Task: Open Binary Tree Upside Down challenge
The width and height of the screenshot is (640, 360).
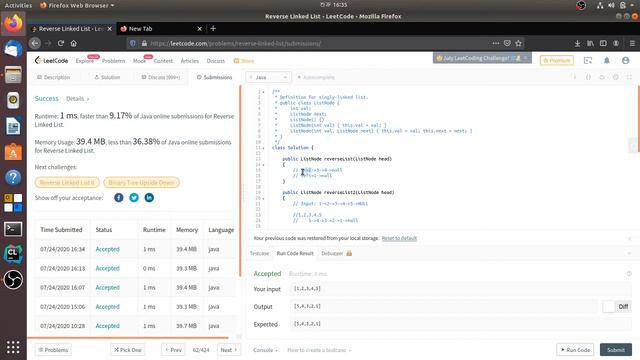Action: pos(141,182)
